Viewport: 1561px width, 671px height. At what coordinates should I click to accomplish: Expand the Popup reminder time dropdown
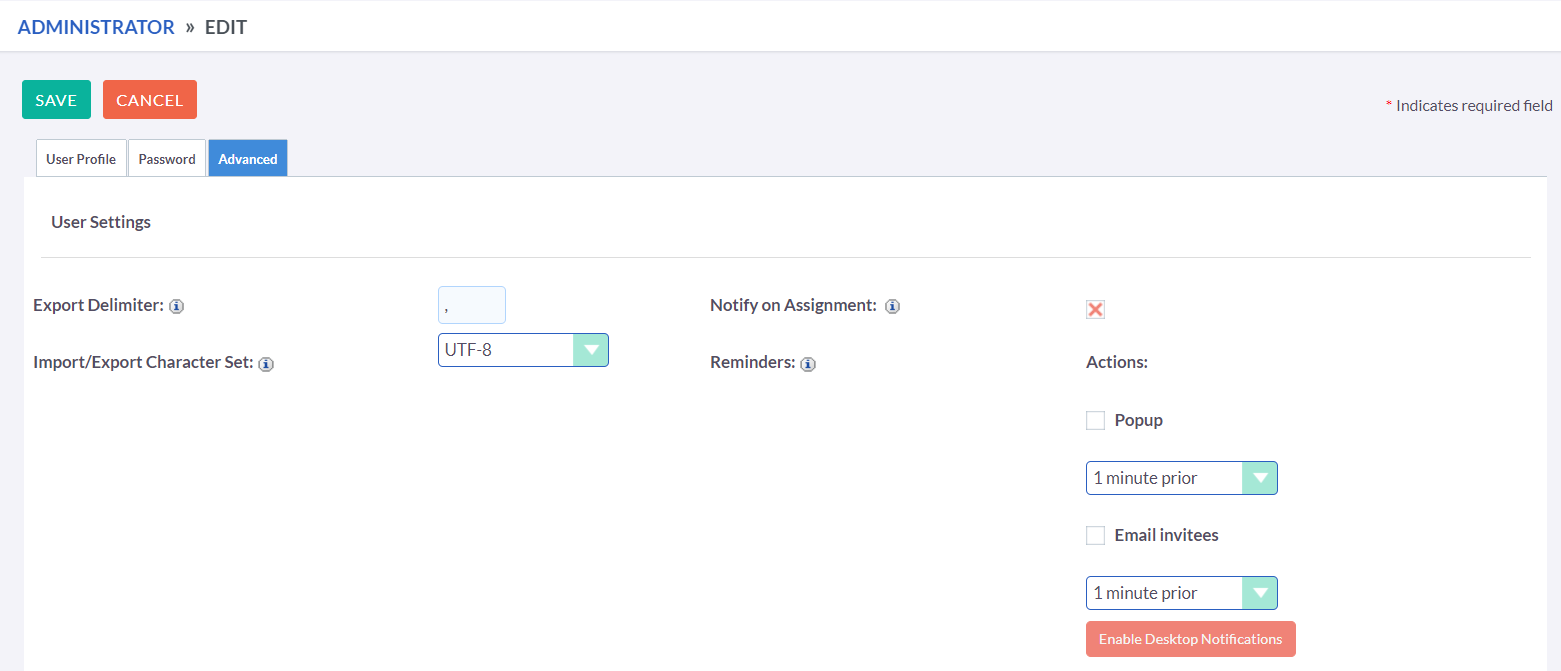click(1181, 478)
